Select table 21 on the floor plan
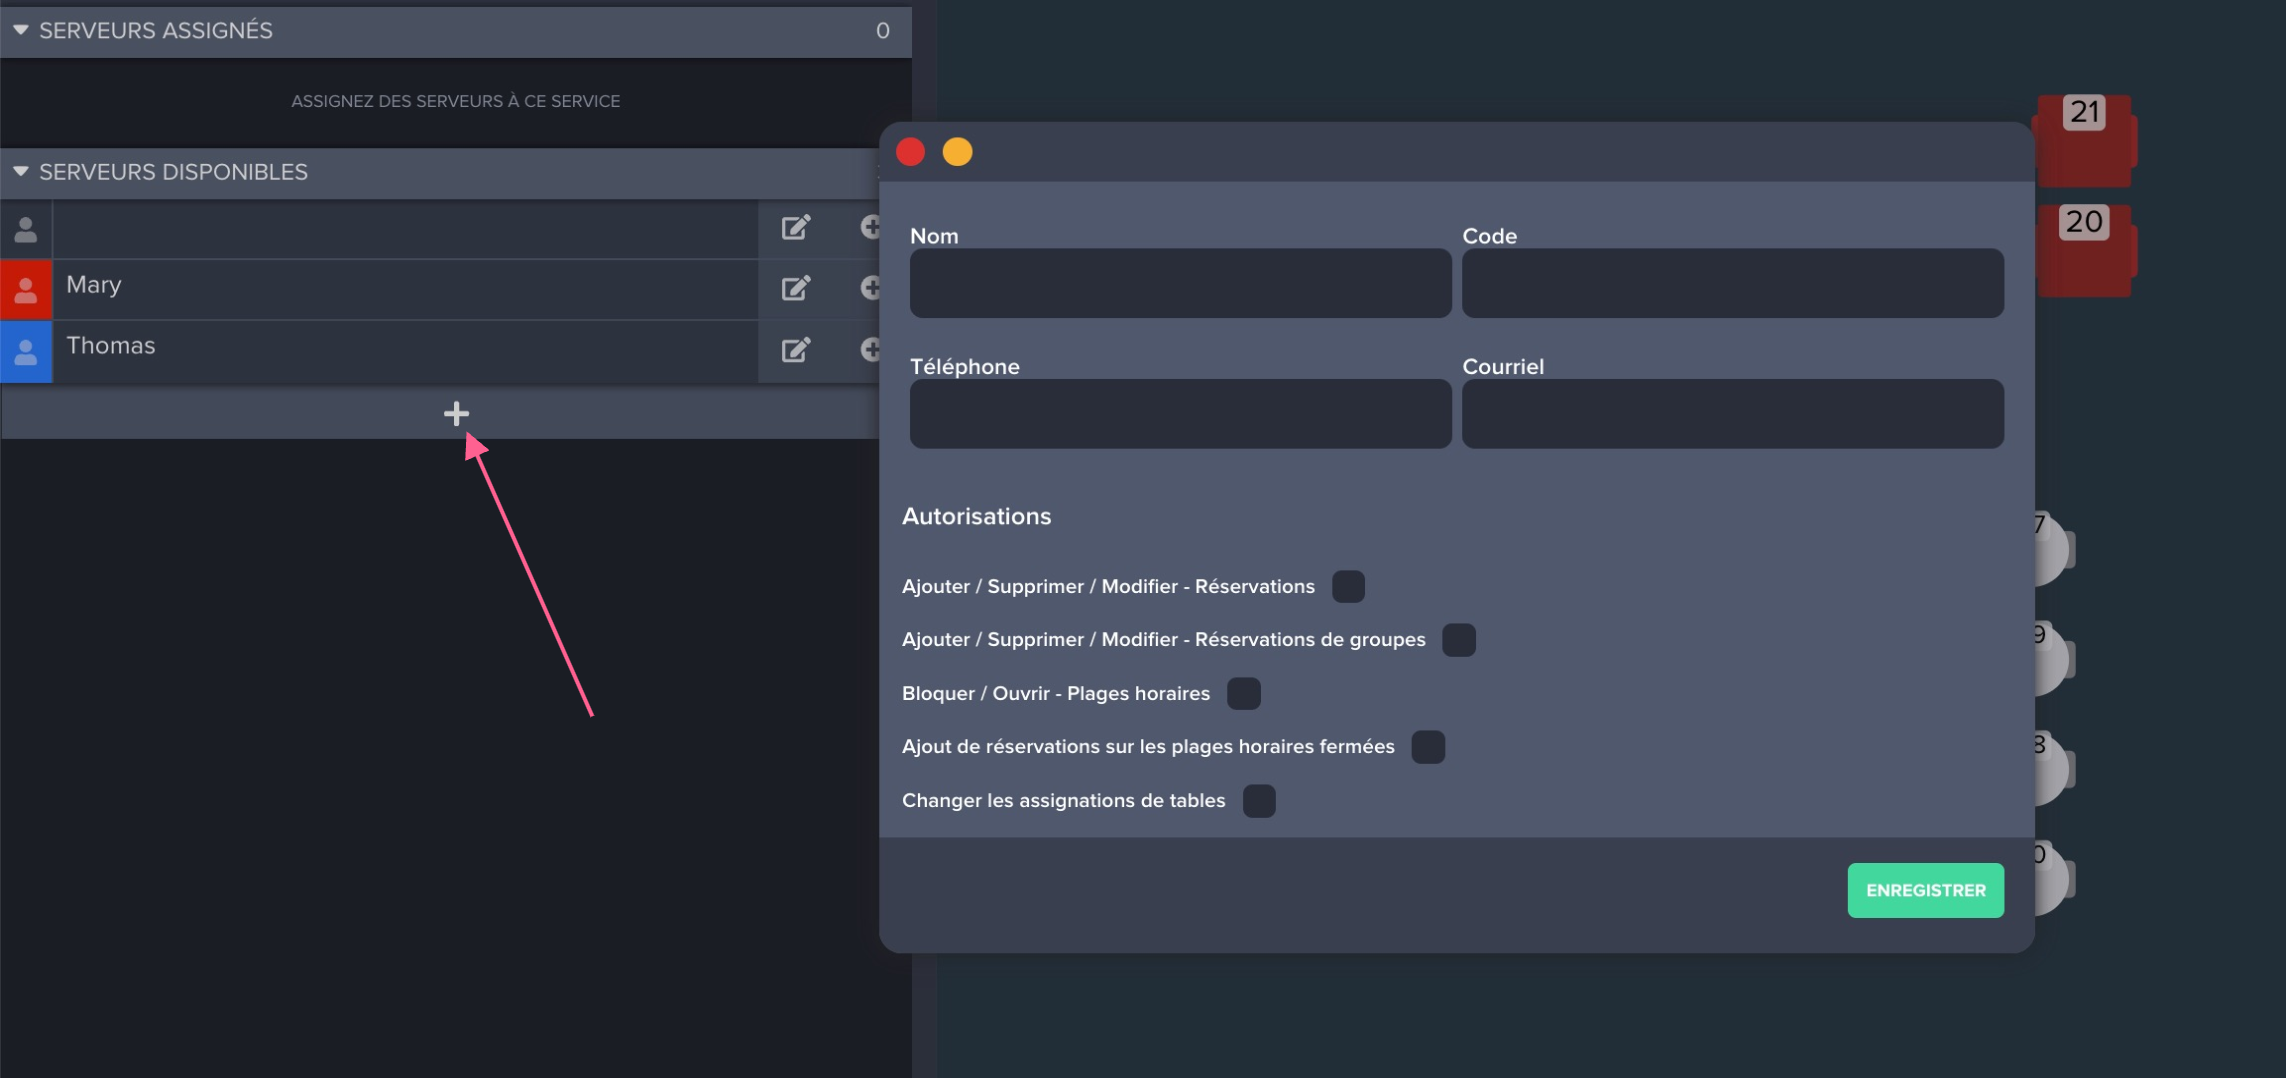2286x1078 pixels. pyautogui.click(x=2084, y=140)
